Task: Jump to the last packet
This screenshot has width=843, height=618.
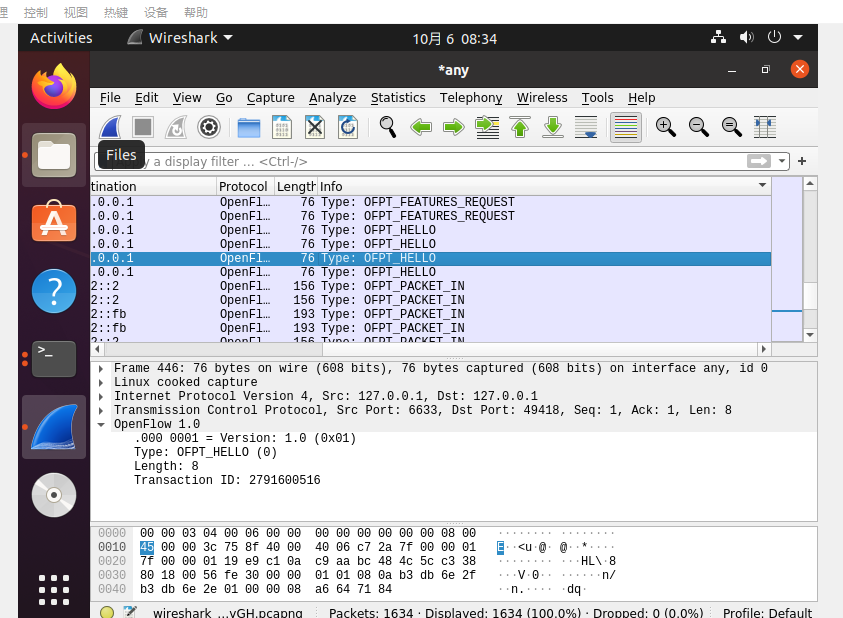Action: (553, 127)
